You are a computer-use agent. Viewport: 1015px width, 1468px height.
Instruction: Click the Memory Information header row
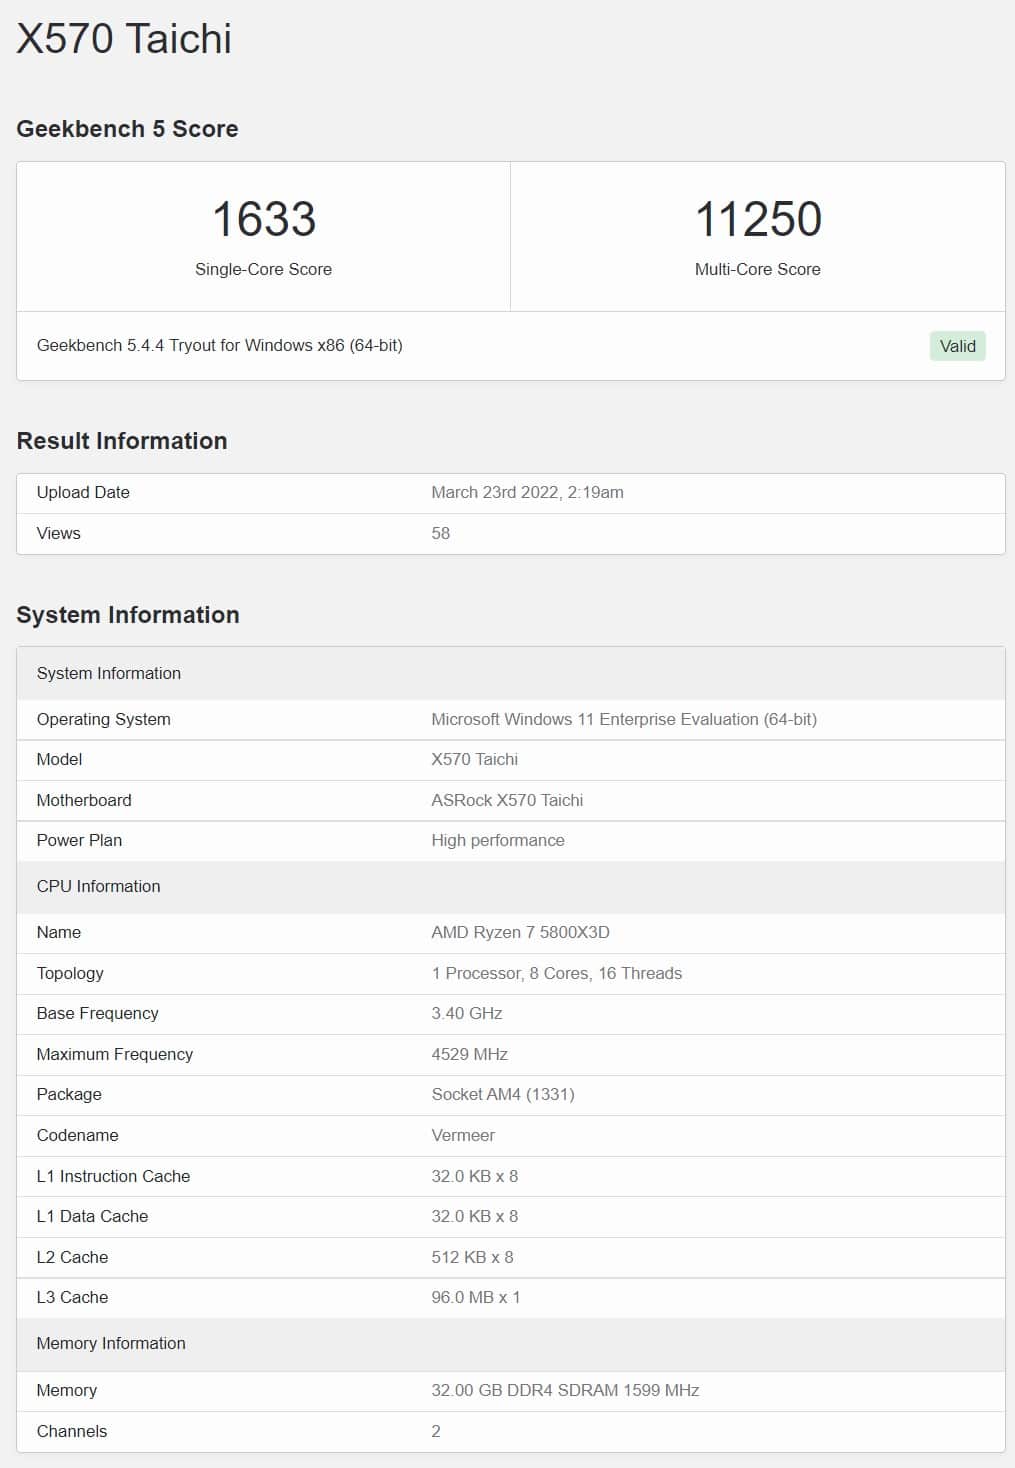click(511, 1343)
